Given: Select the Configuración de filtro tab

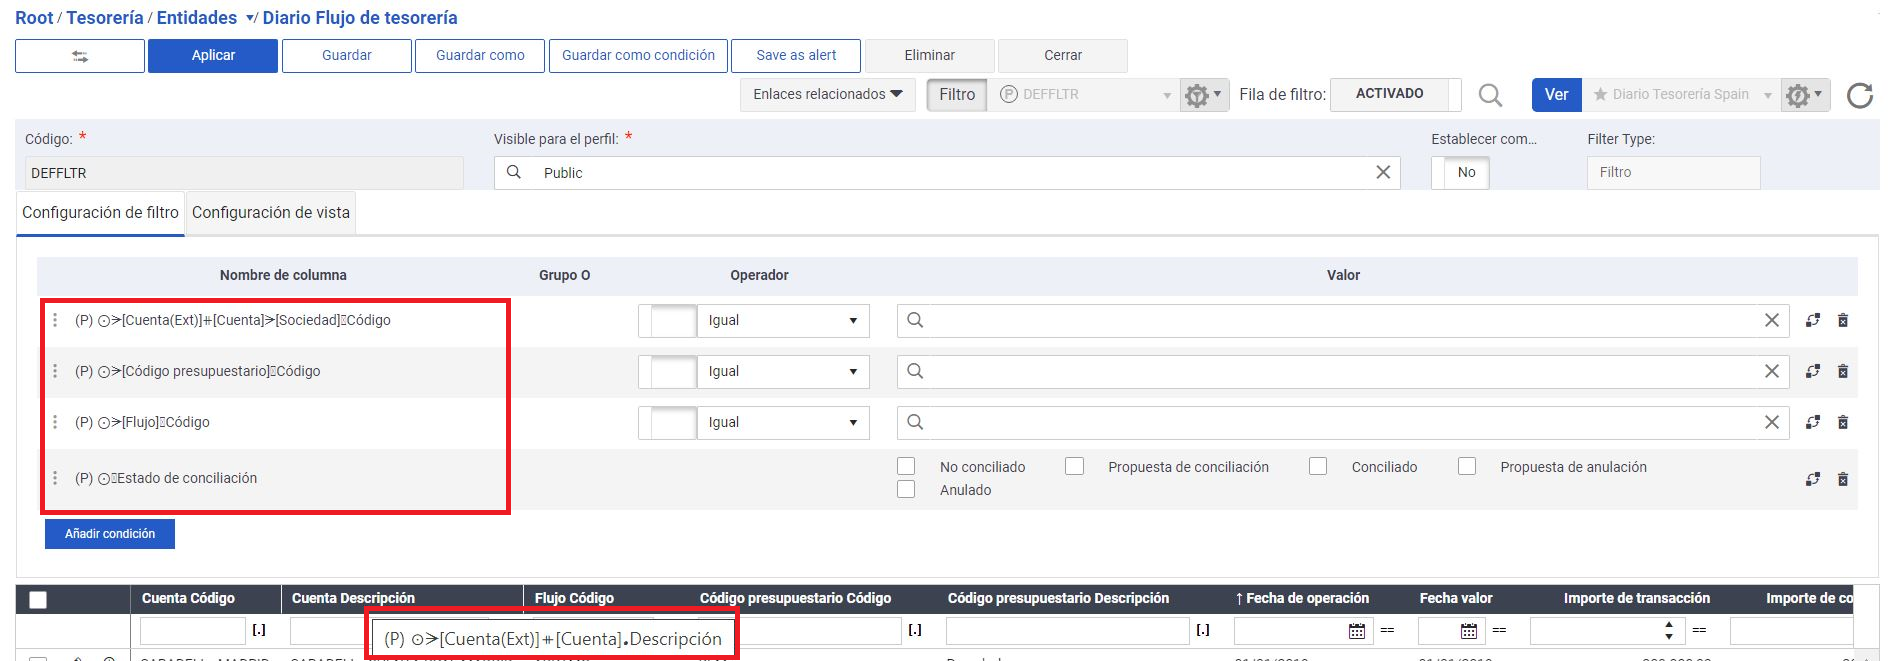Looking at the screenshot, I should click(x=100, y=213).
